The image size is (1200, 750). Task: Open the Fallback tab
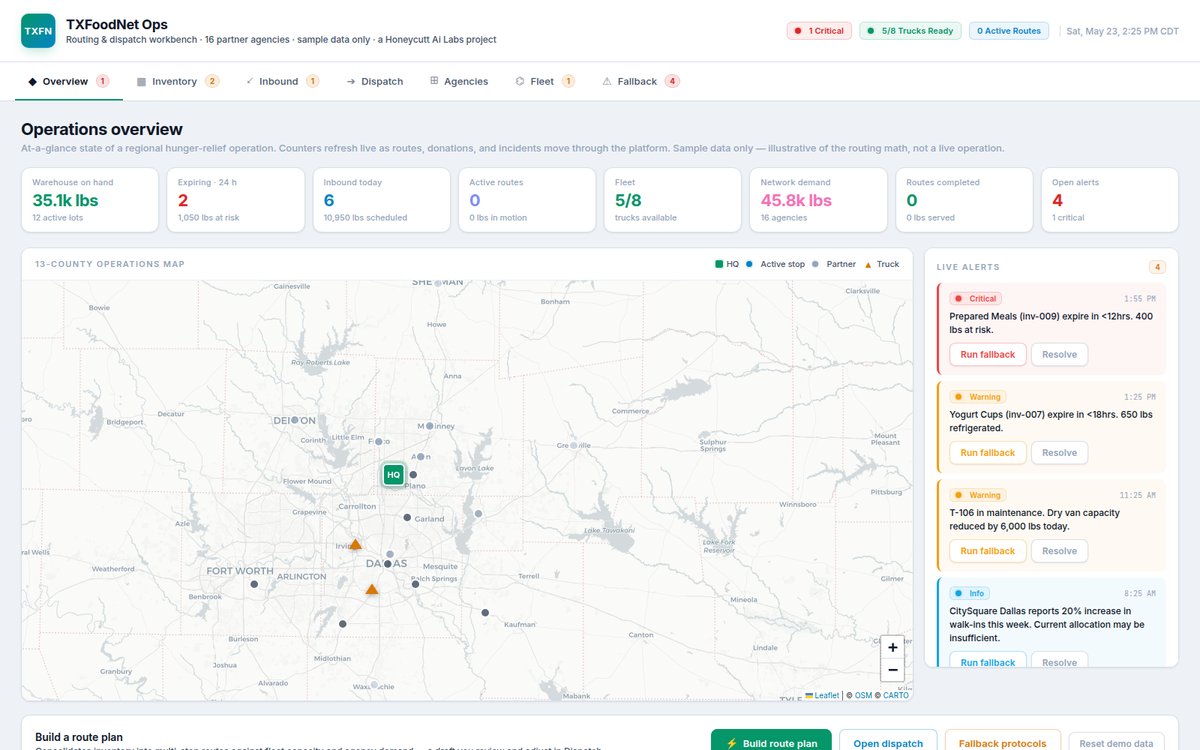pos(641,81)
